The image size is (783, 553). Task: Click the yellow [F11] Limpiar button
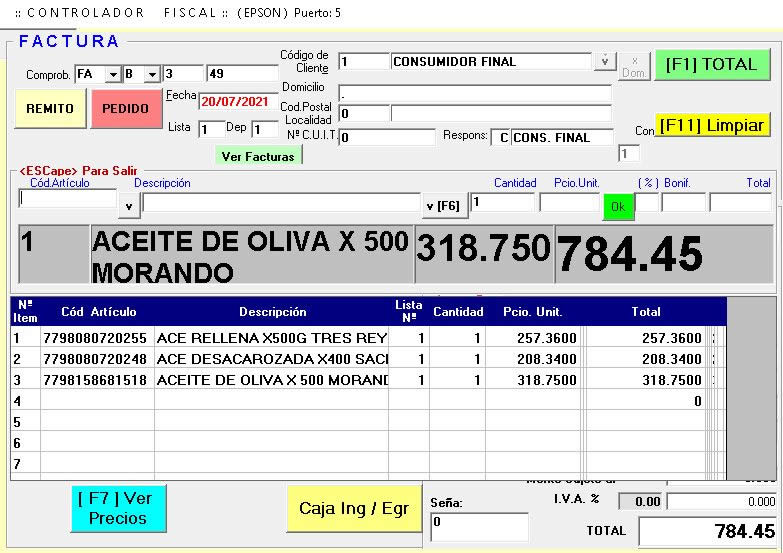pos(713,125)
